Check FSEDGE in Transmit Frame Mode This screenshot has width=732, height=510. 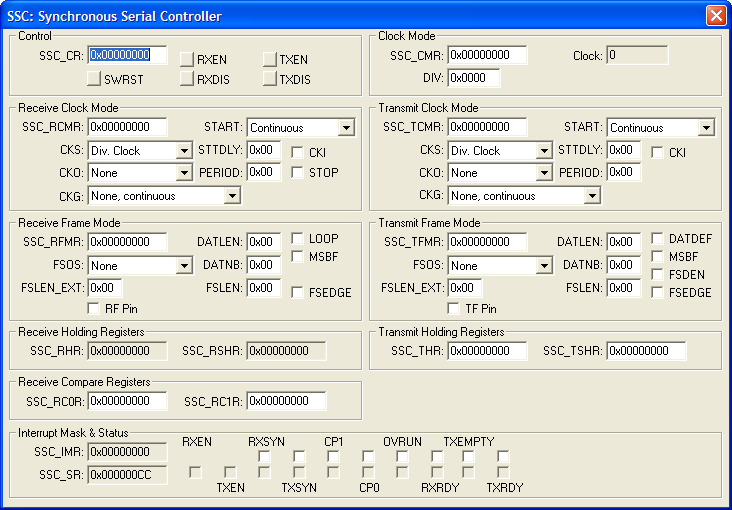pos(657,292)
